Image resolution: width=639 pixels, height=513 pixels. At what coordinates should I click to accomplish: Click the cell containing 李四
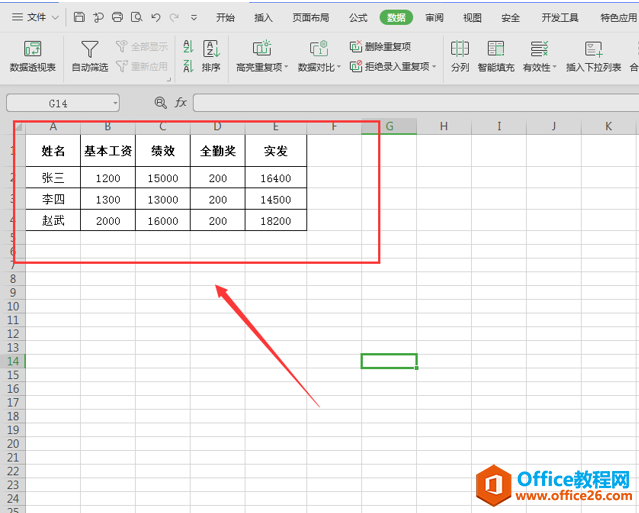point(53,199)
